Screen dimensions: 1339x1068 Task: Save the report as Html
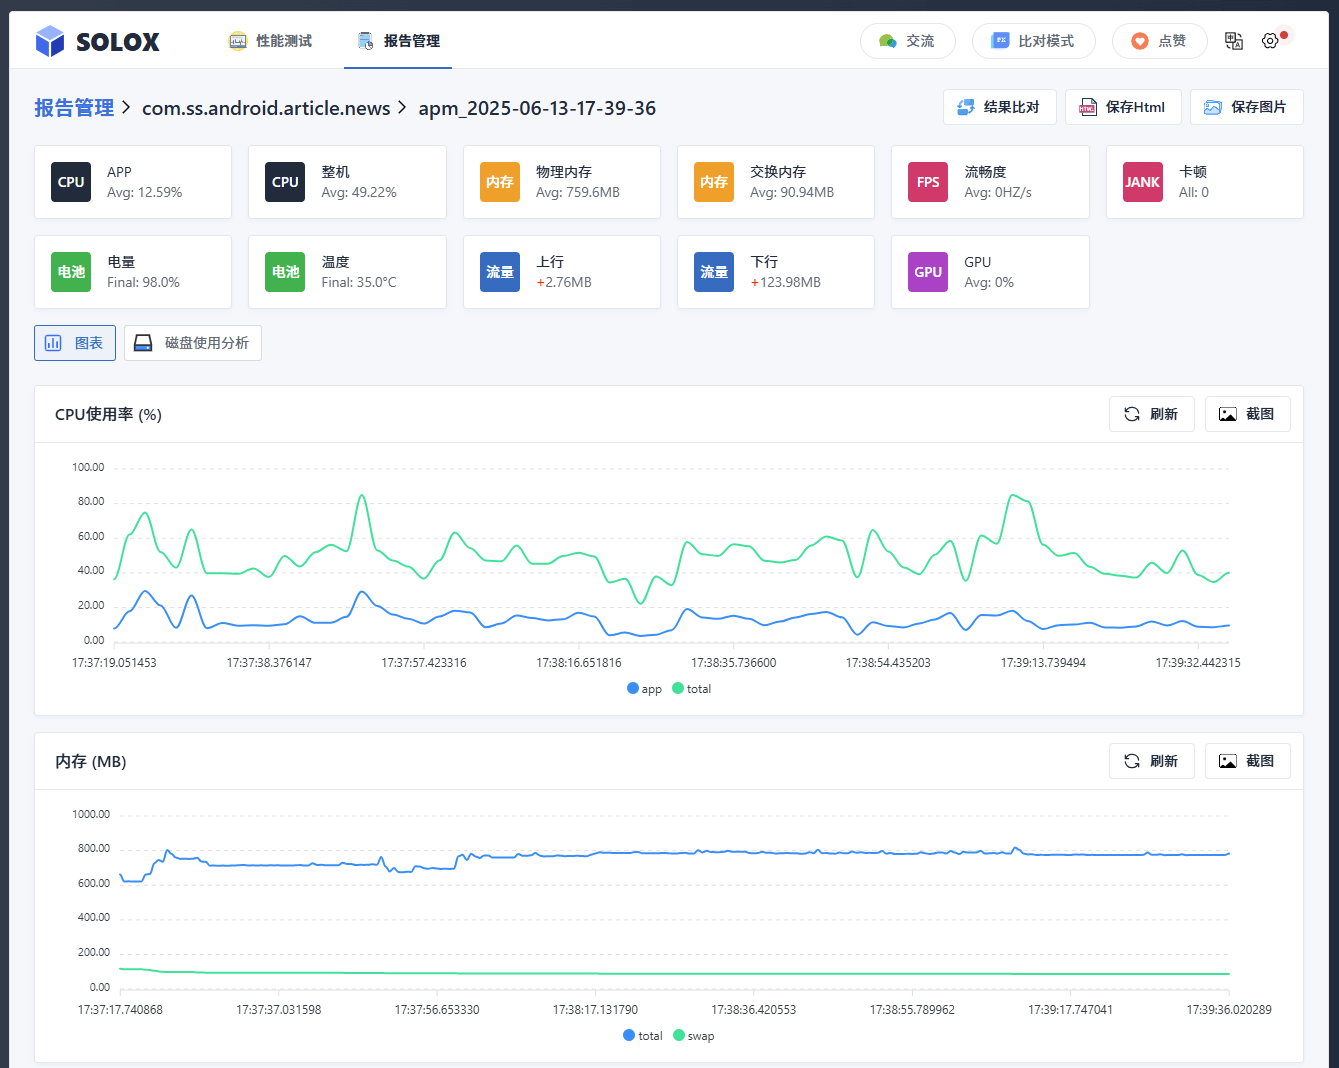(1123, 107)
